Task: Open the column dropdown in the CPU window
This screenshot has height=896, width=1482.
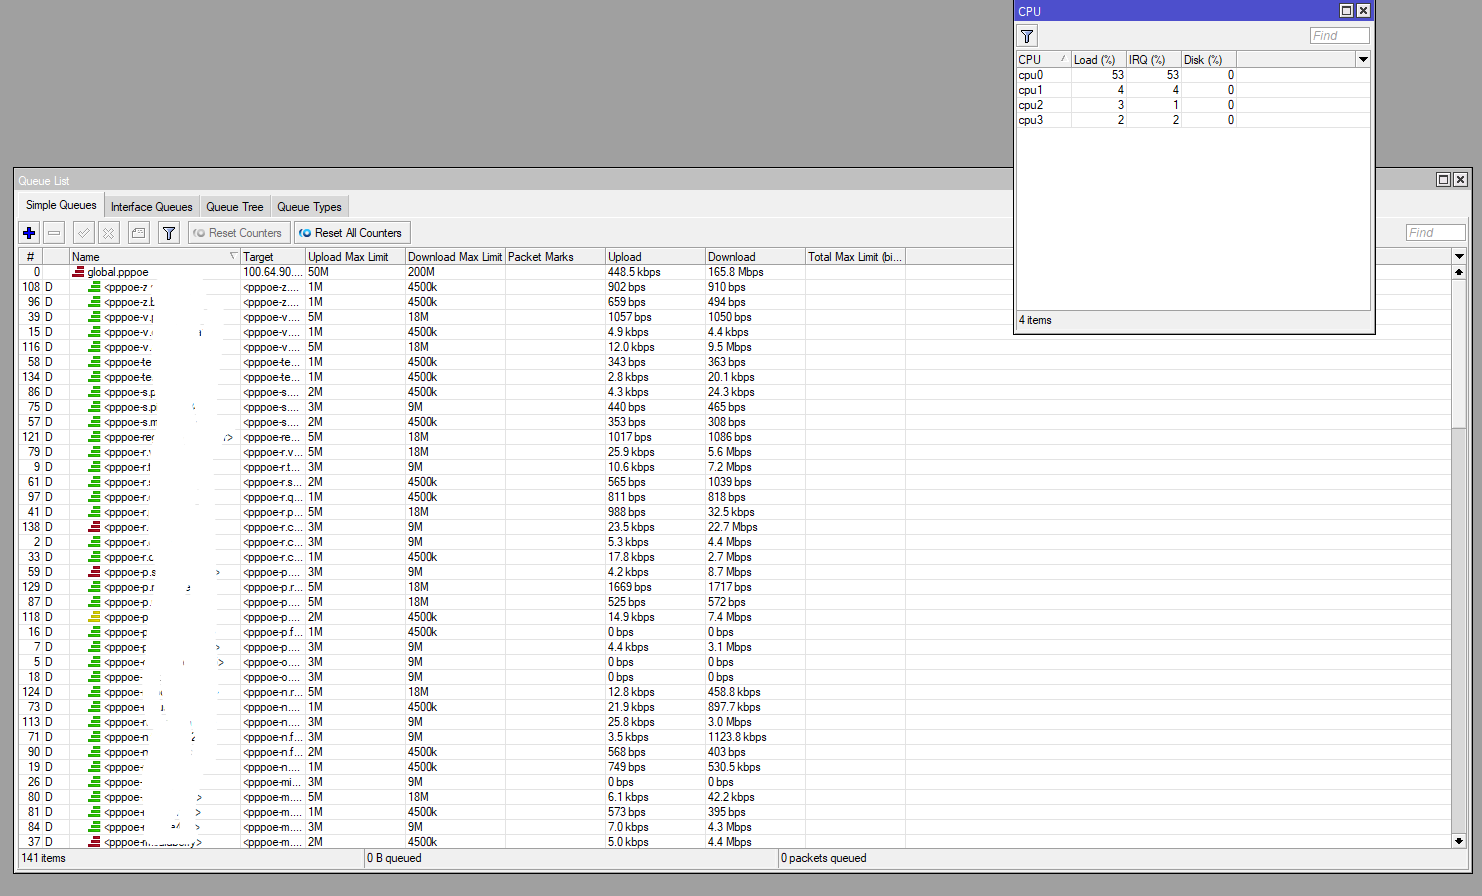Action: pyautogui.click(x=1362, y=60)
